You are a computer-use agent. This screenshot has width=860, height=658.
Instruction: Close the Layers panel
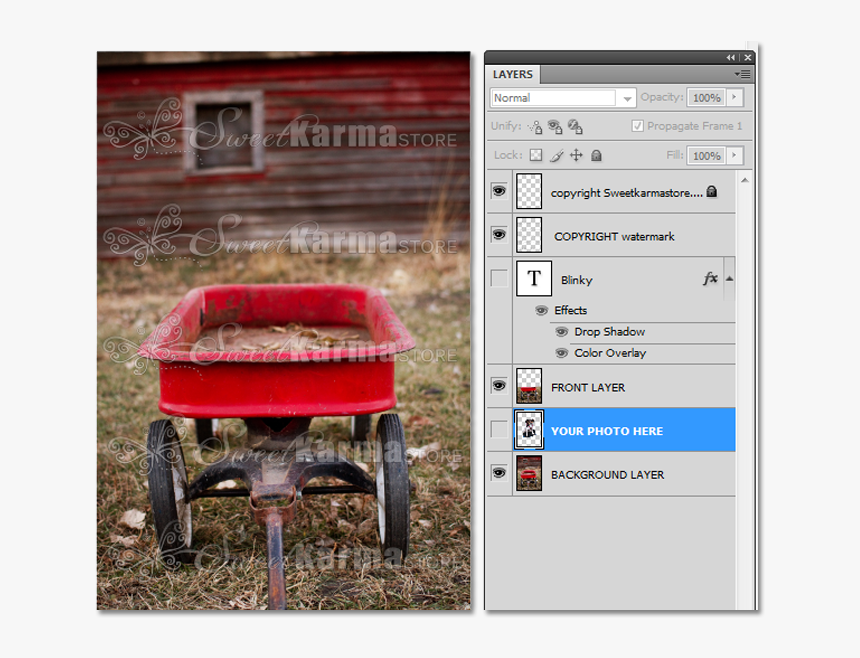pyautogui.click(x=748, y=57)
